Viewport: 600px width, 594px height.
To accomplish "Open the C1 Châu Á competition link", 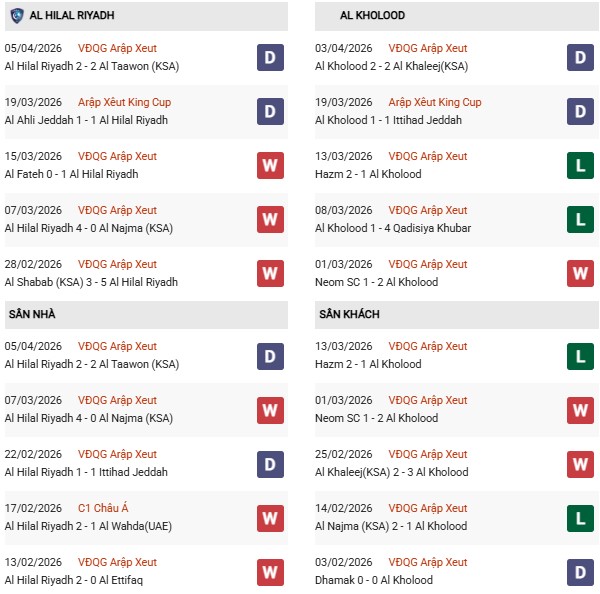I will click(x=104, y=508).
